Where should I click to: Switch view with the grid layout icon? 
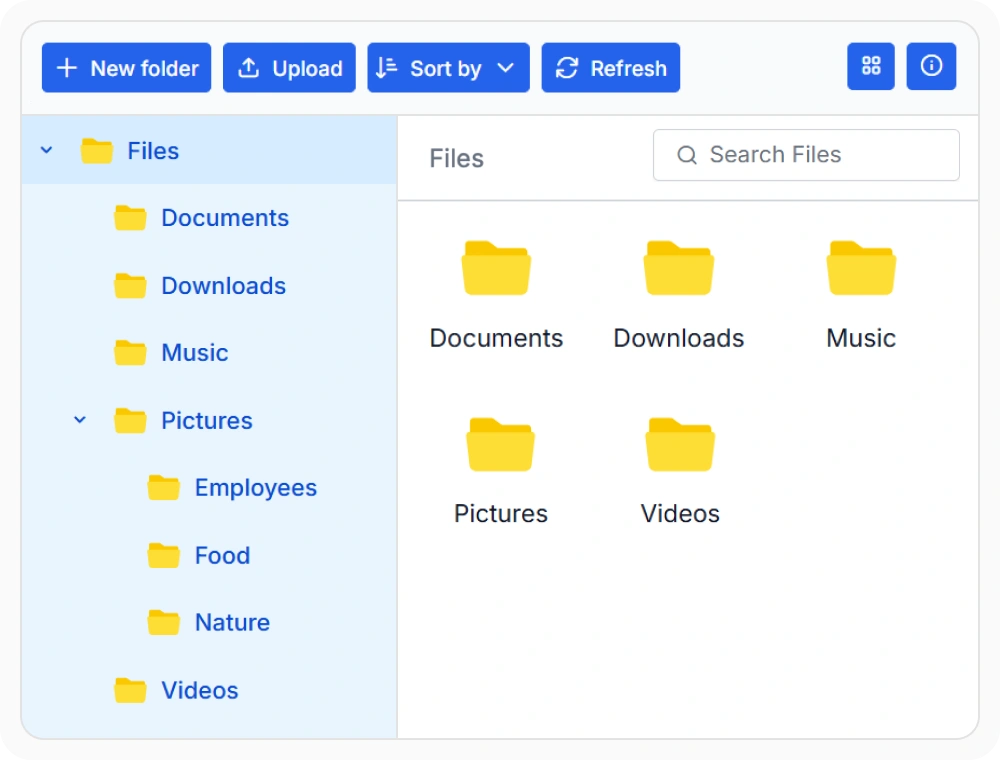pyautogui.click(x=871, y=66)
